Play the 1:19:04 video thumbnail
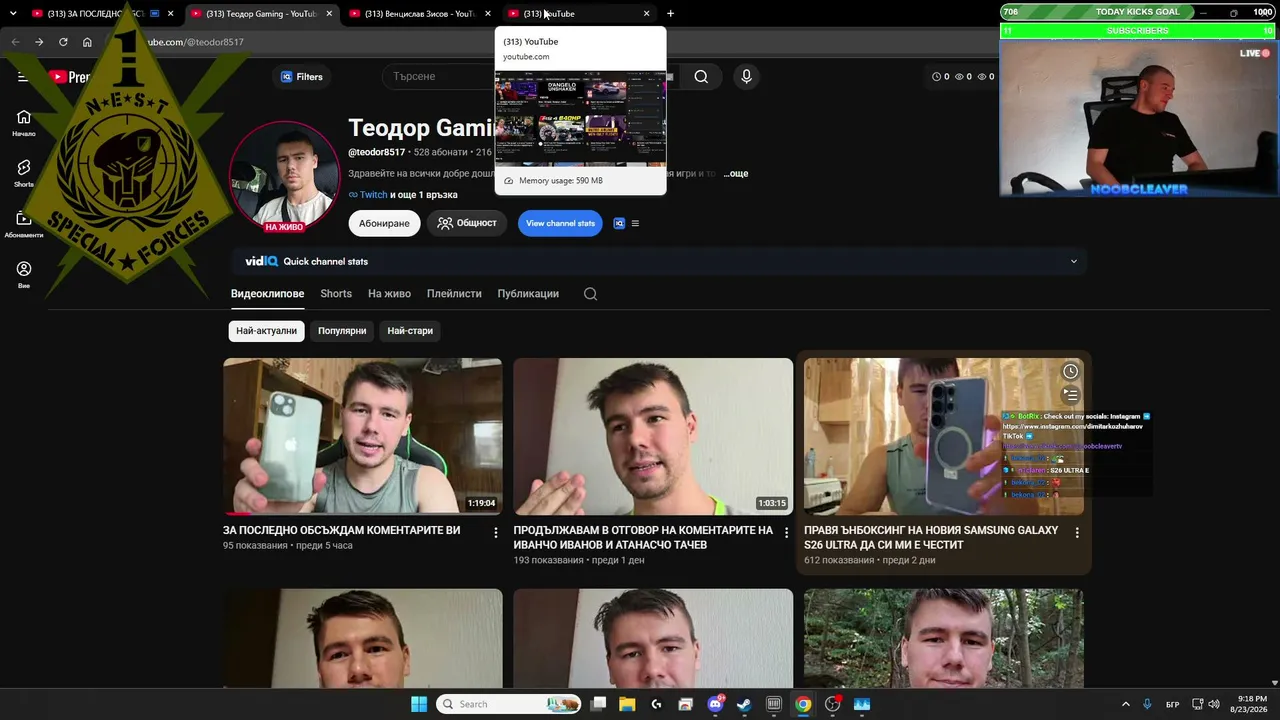 point(363,436)
